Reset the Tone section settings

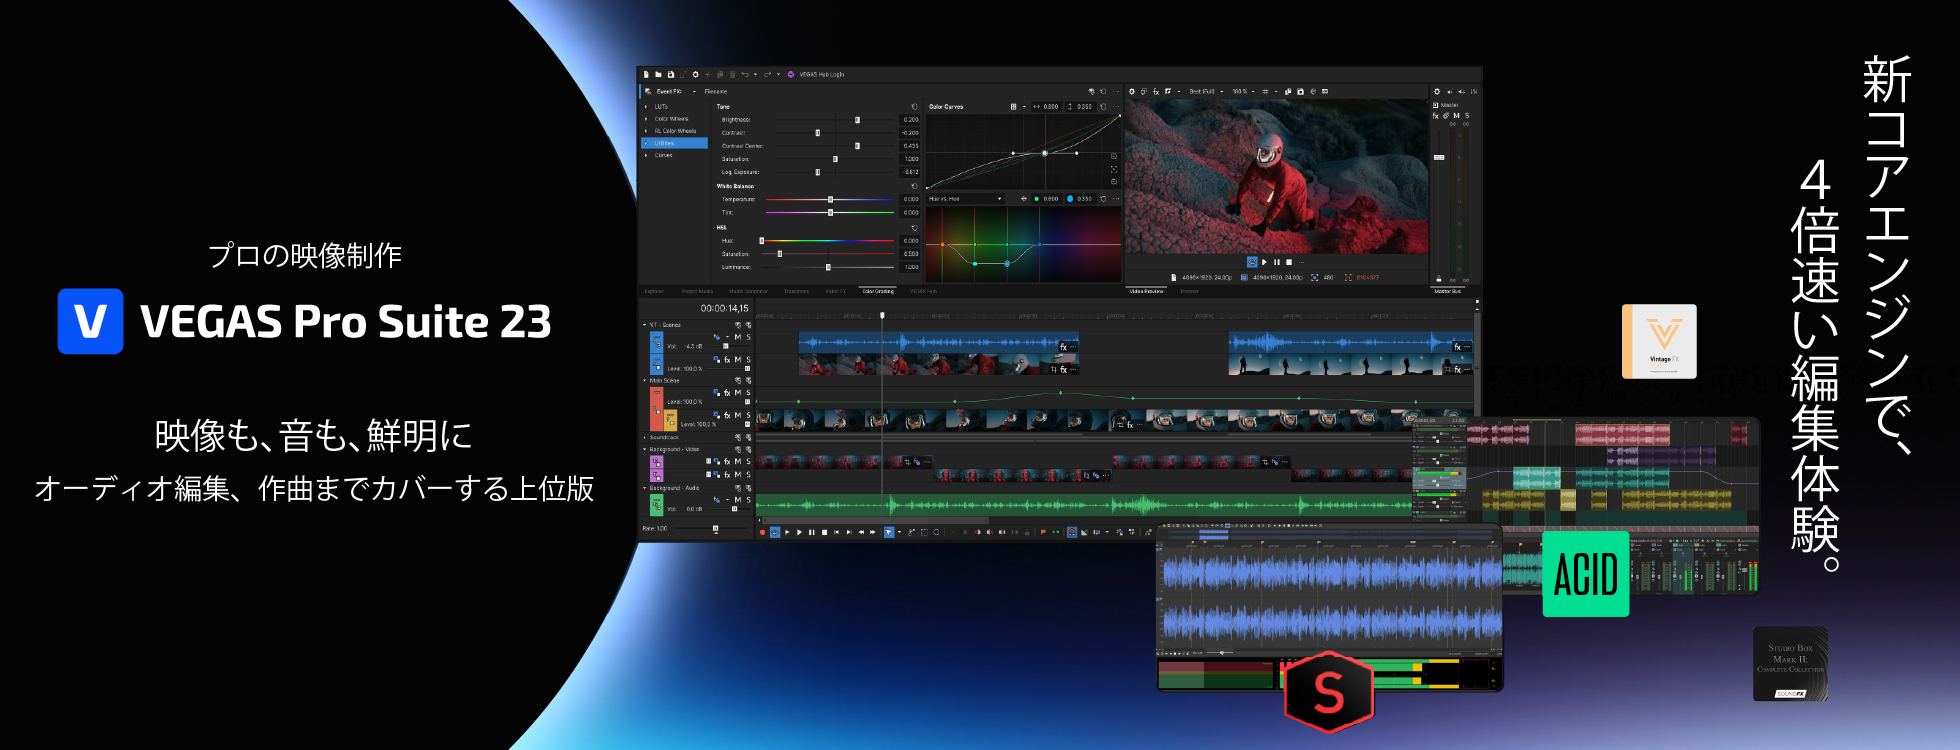click(x=914, y=106)
